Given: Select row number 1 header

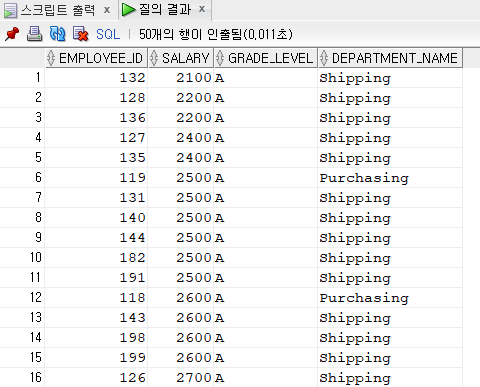Looking at the screenshot, I should pyautogui.click(x=22, y=78).
